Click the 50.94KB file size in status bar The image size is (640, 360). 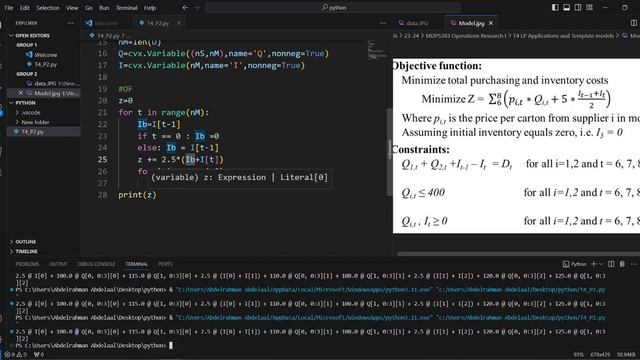626,355
